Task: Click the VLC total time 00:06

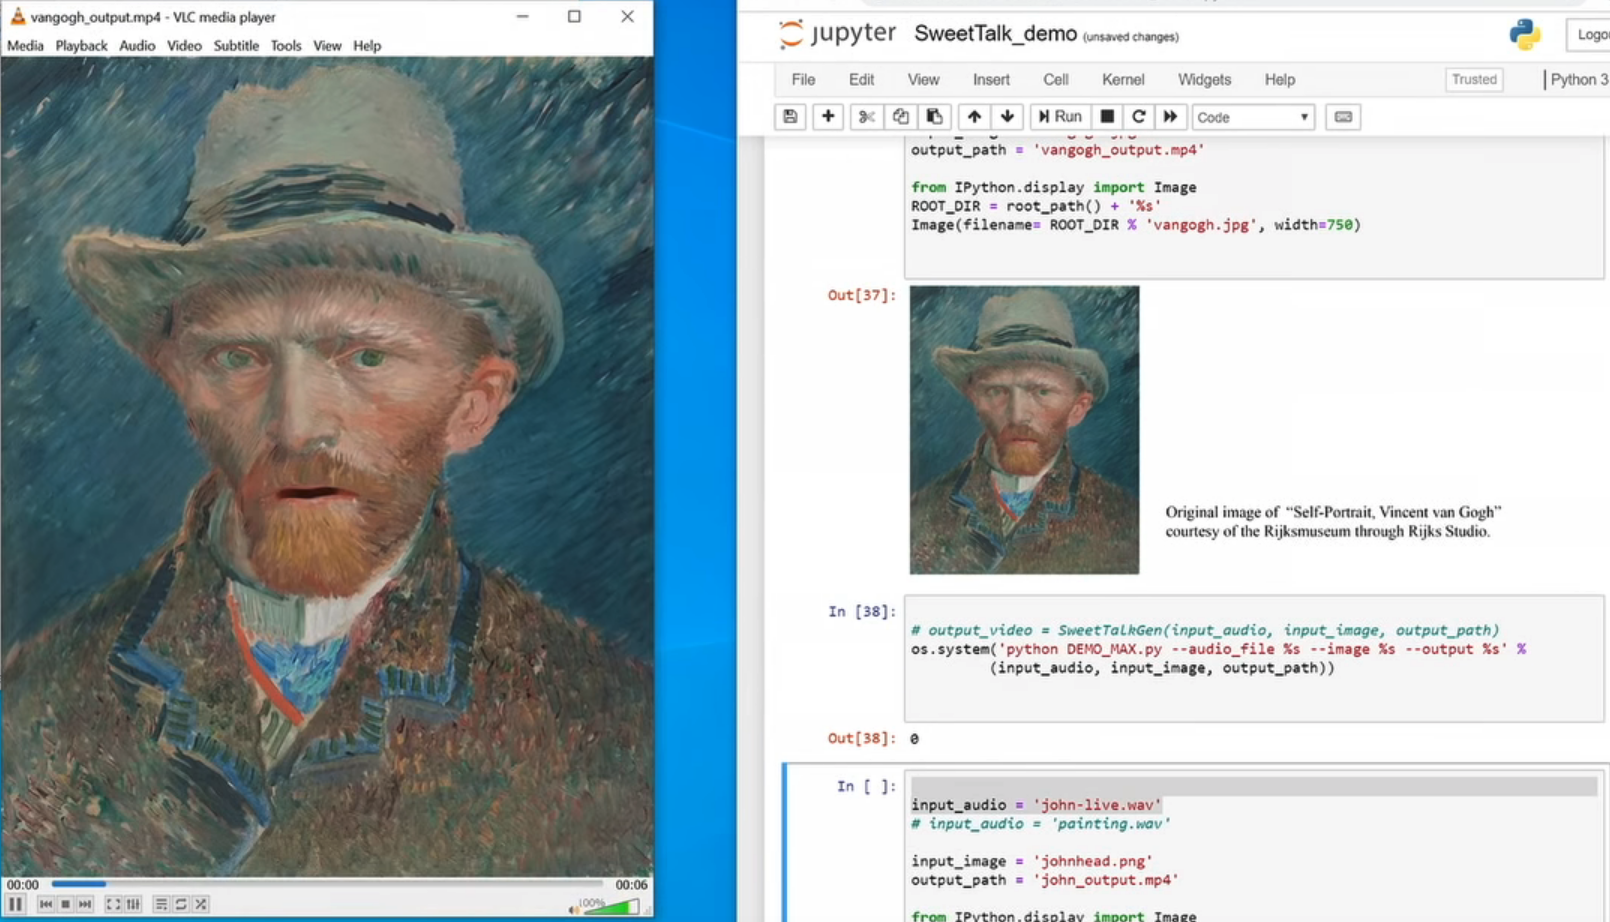Action: coord(631,885)
